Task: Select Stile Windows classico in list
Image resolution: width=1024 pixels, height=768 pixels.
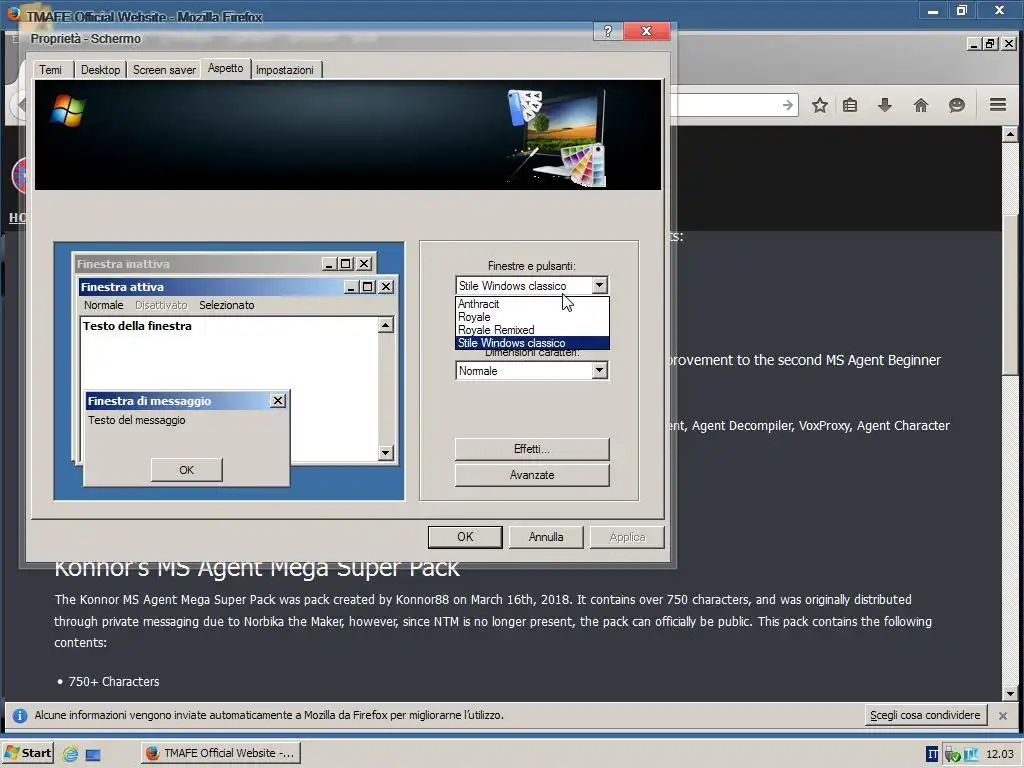Action: coord(532,343)
